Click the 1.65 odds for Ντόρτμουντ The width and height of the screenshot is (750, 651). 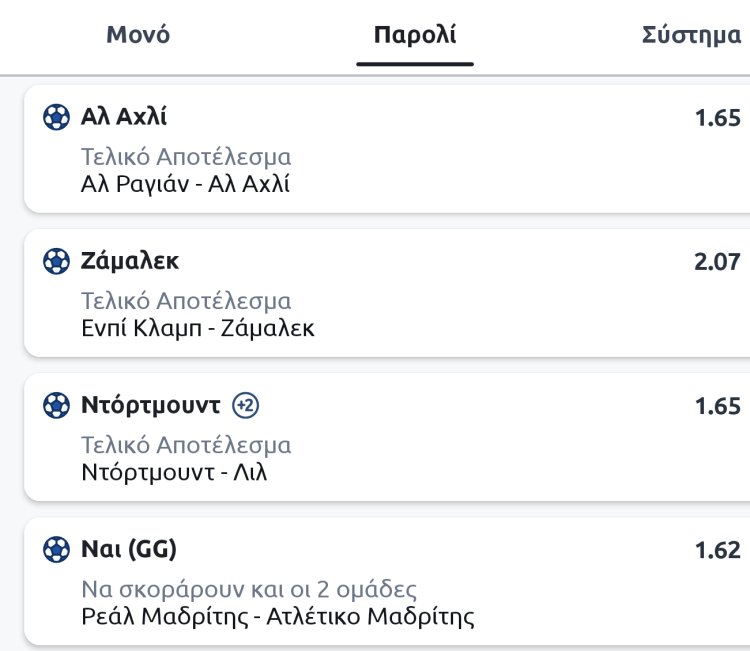point(717,406)
